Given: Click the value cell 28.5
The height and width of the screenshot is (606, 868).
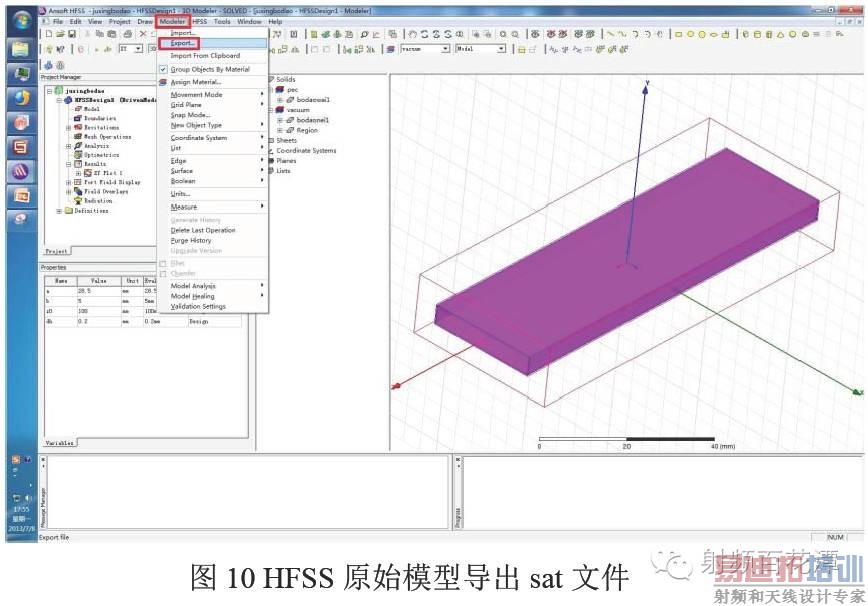Looking at the screenshot, I should pyautogui.click(x=99, y=291).
